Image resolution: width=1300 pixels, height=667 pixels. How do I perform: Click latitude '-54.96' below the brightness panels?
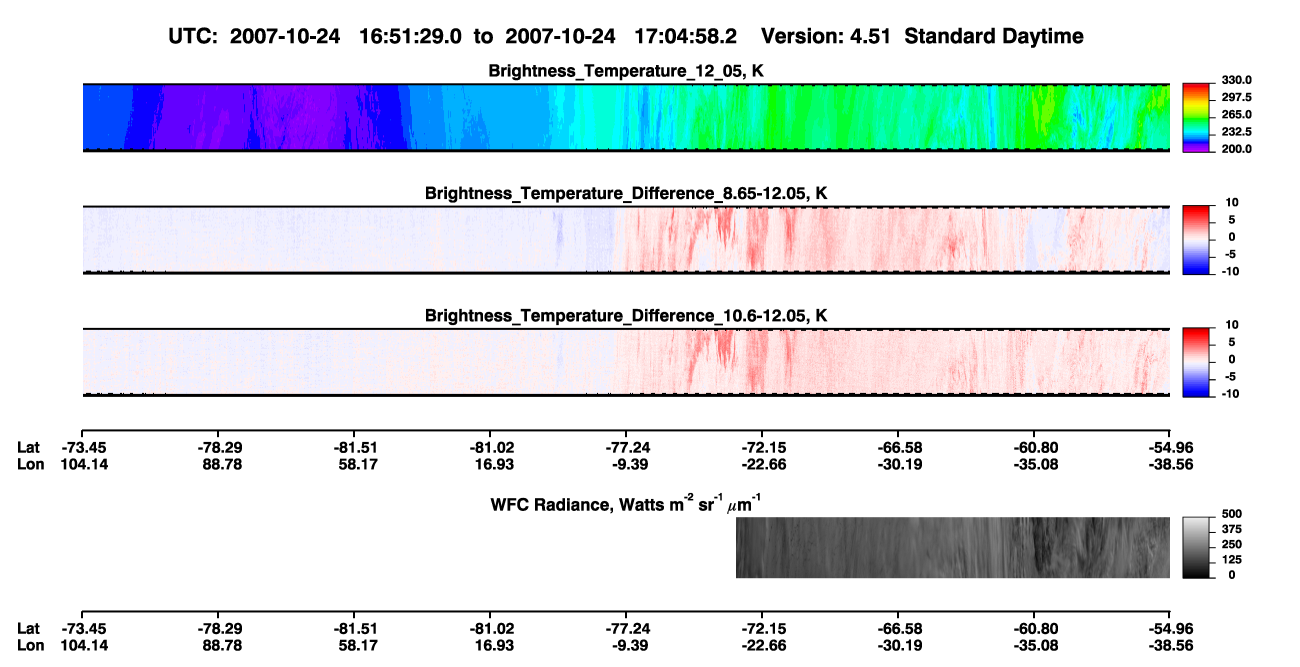click(1171, 447)
